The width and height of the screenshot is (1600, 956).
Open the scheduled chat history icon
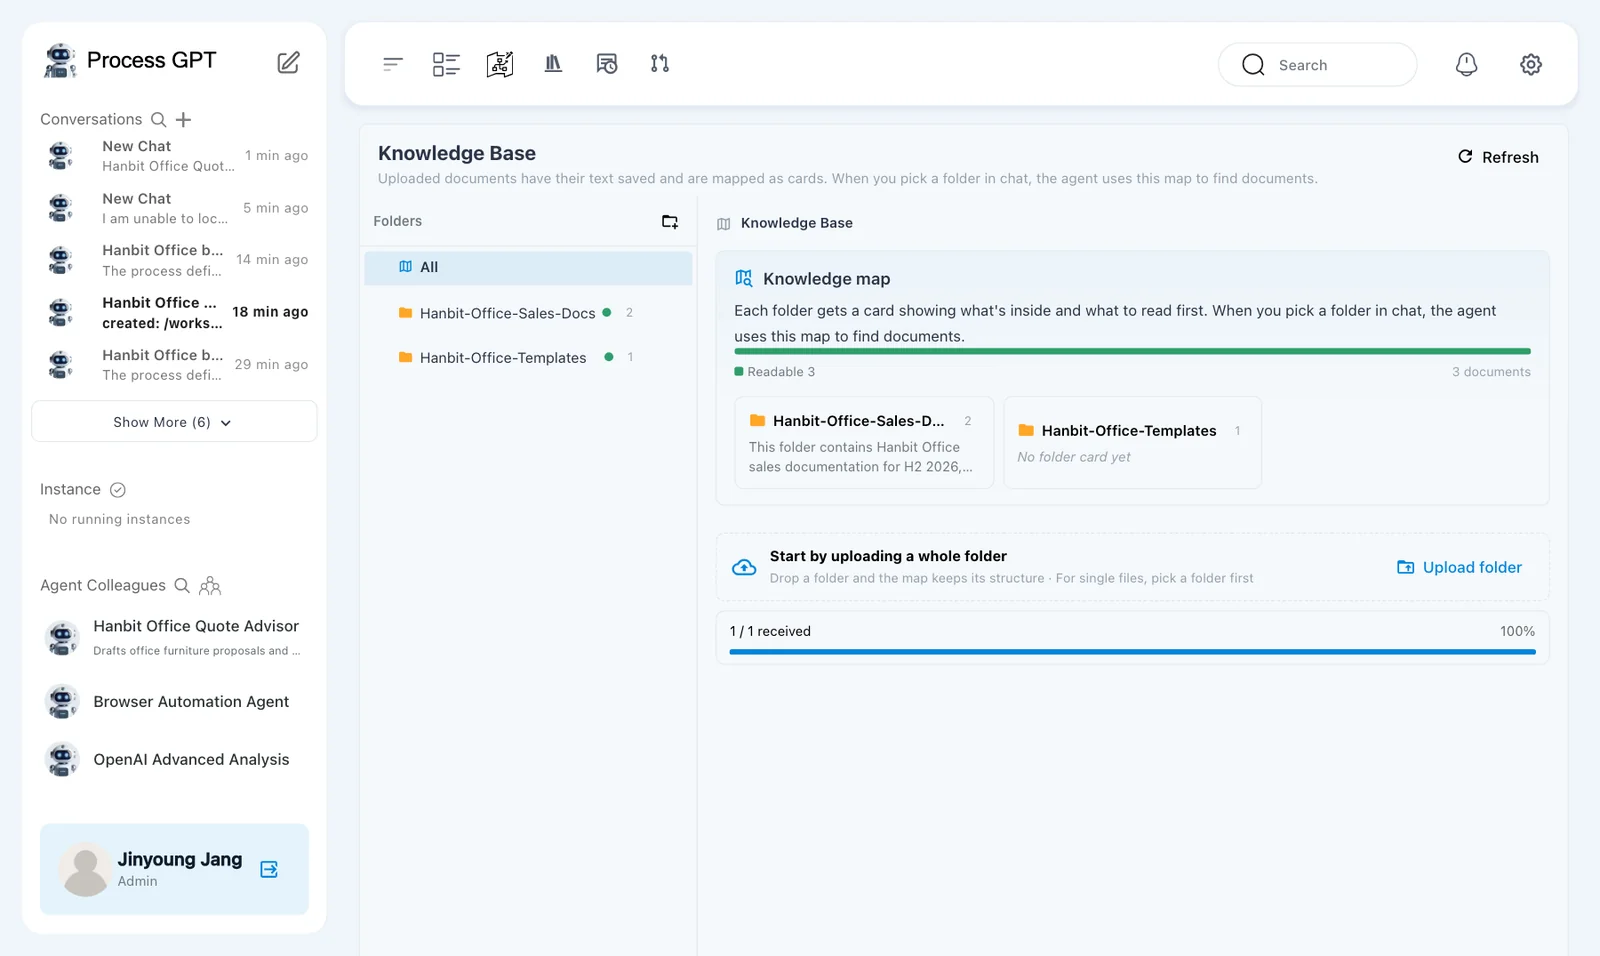pyautogui.click(x=607, y=64)
